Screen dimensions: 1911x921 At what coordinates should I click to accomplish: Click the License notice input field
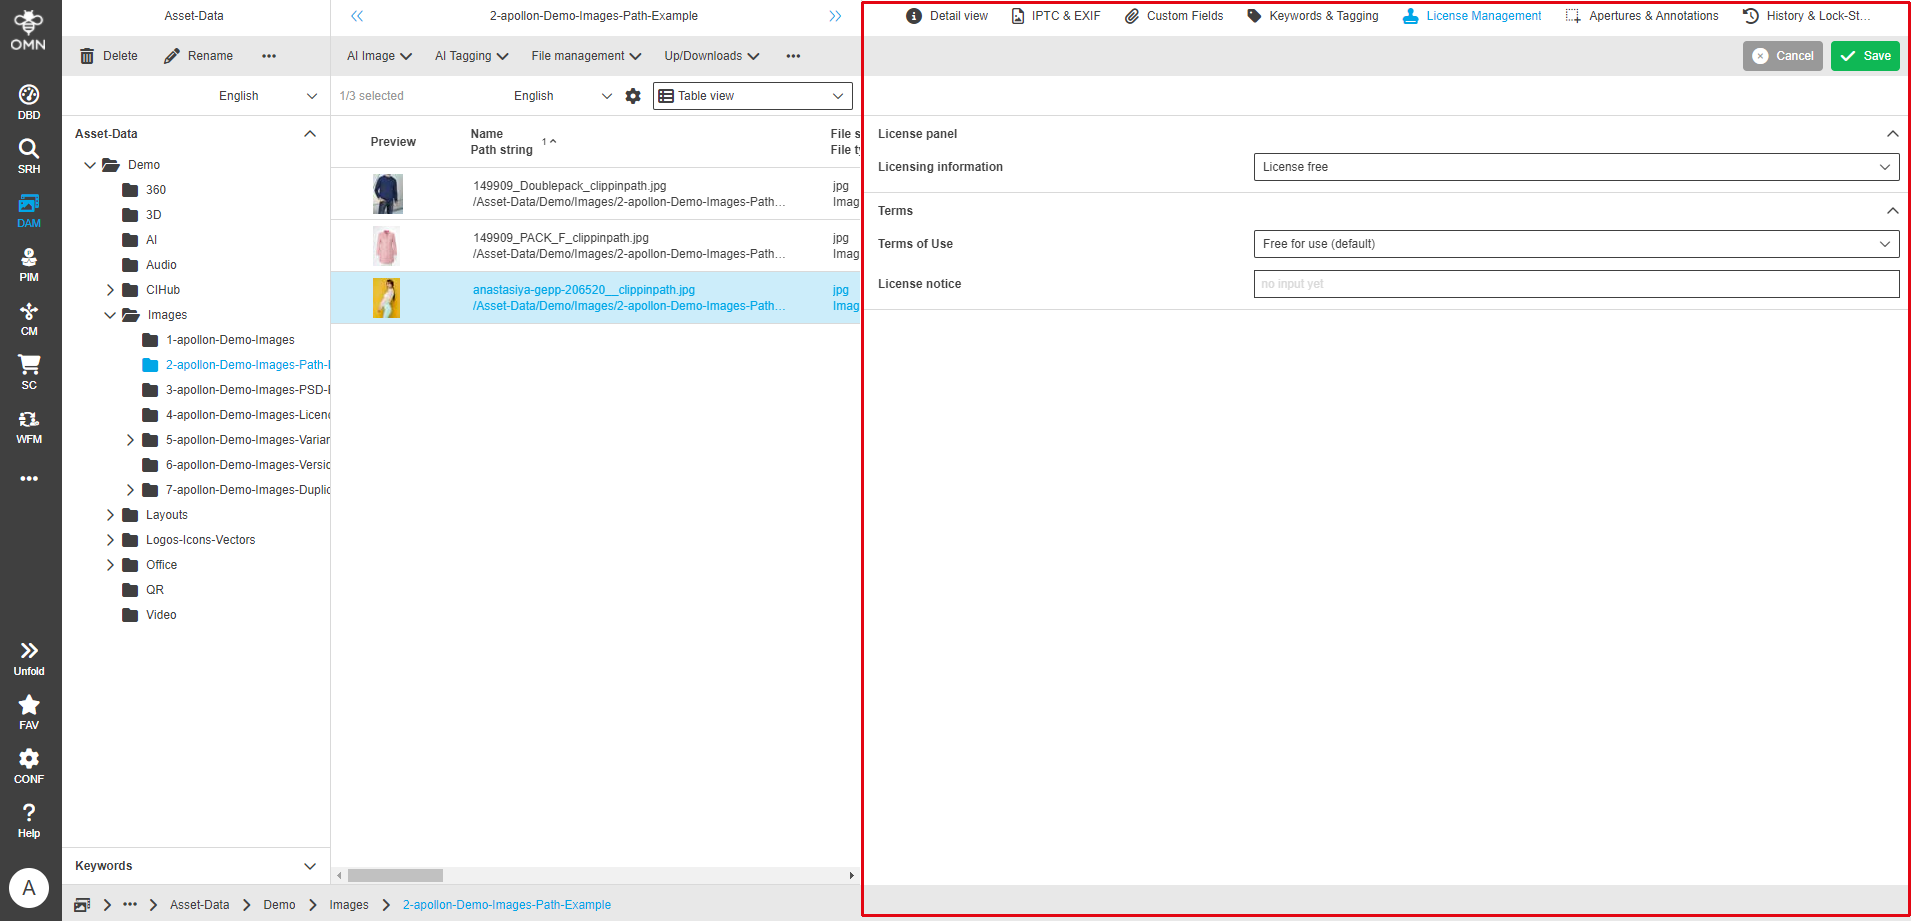point(1577,284)
